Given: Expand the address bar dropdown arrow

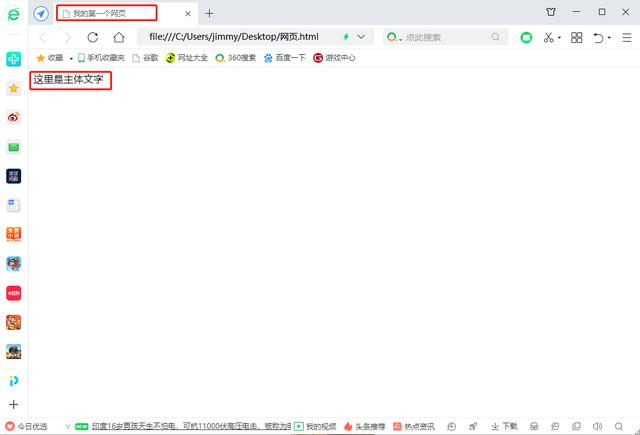Looking at the screenshot, I should point(361,37).
